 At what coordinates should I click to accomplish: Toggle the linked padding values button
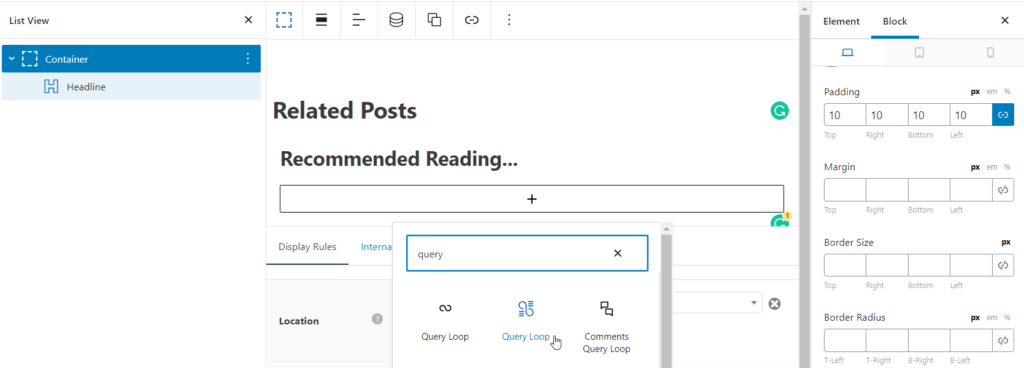point(1003,115)
